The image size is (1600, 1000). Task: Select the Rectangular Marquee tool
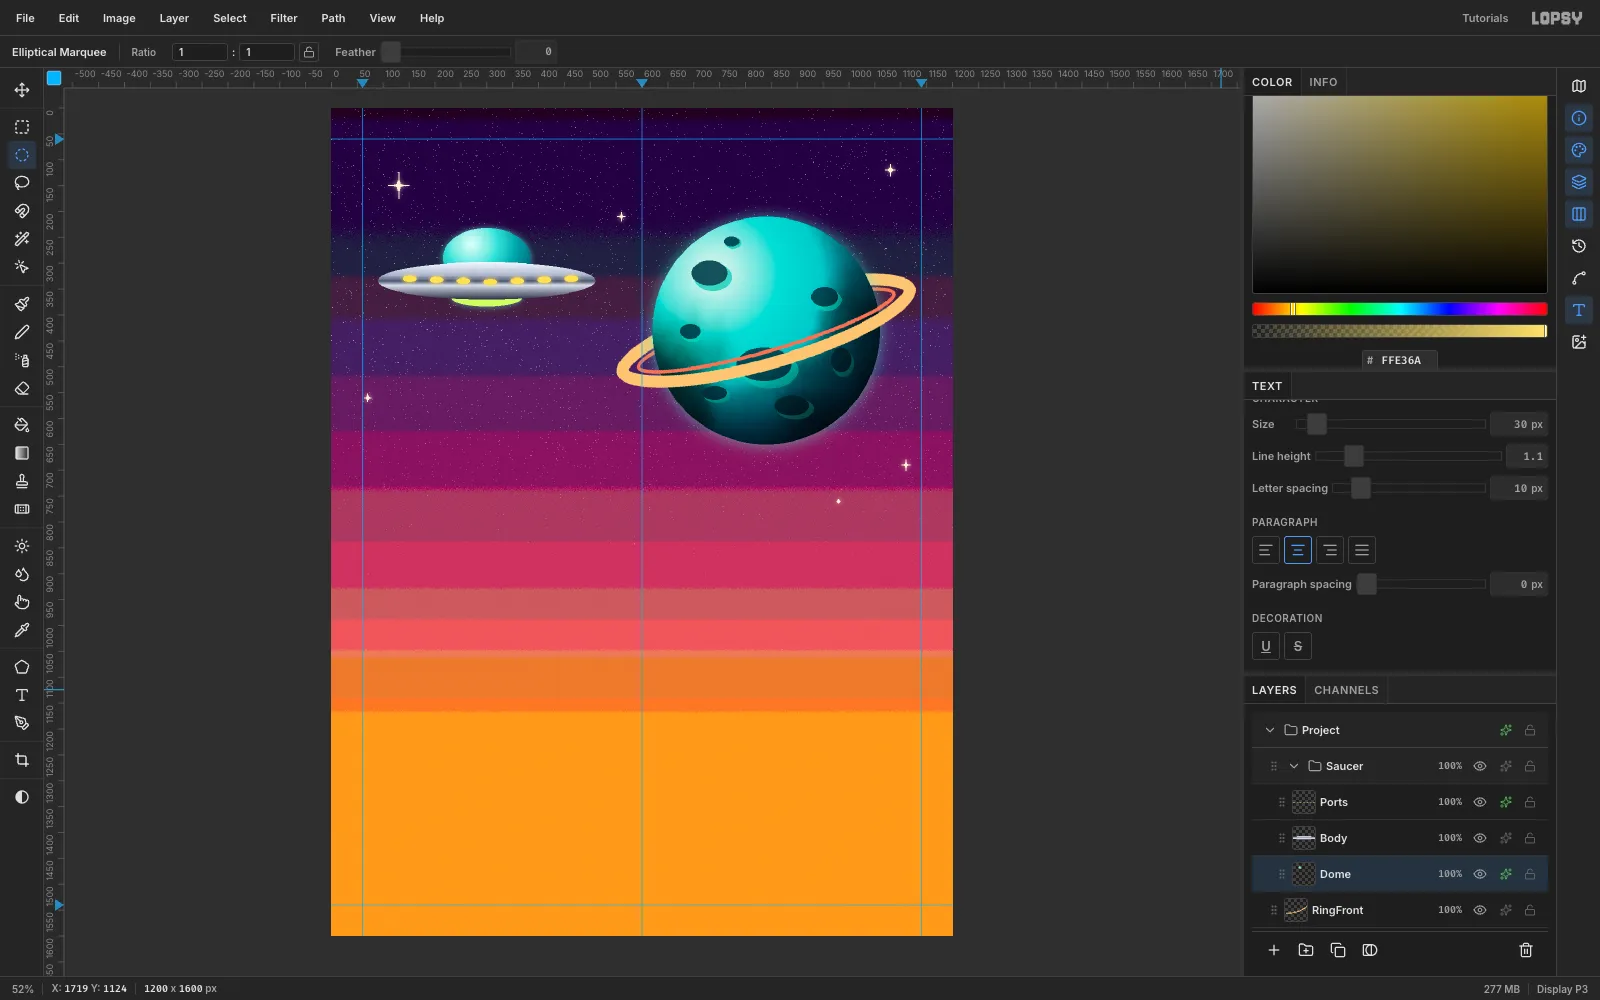22,127
